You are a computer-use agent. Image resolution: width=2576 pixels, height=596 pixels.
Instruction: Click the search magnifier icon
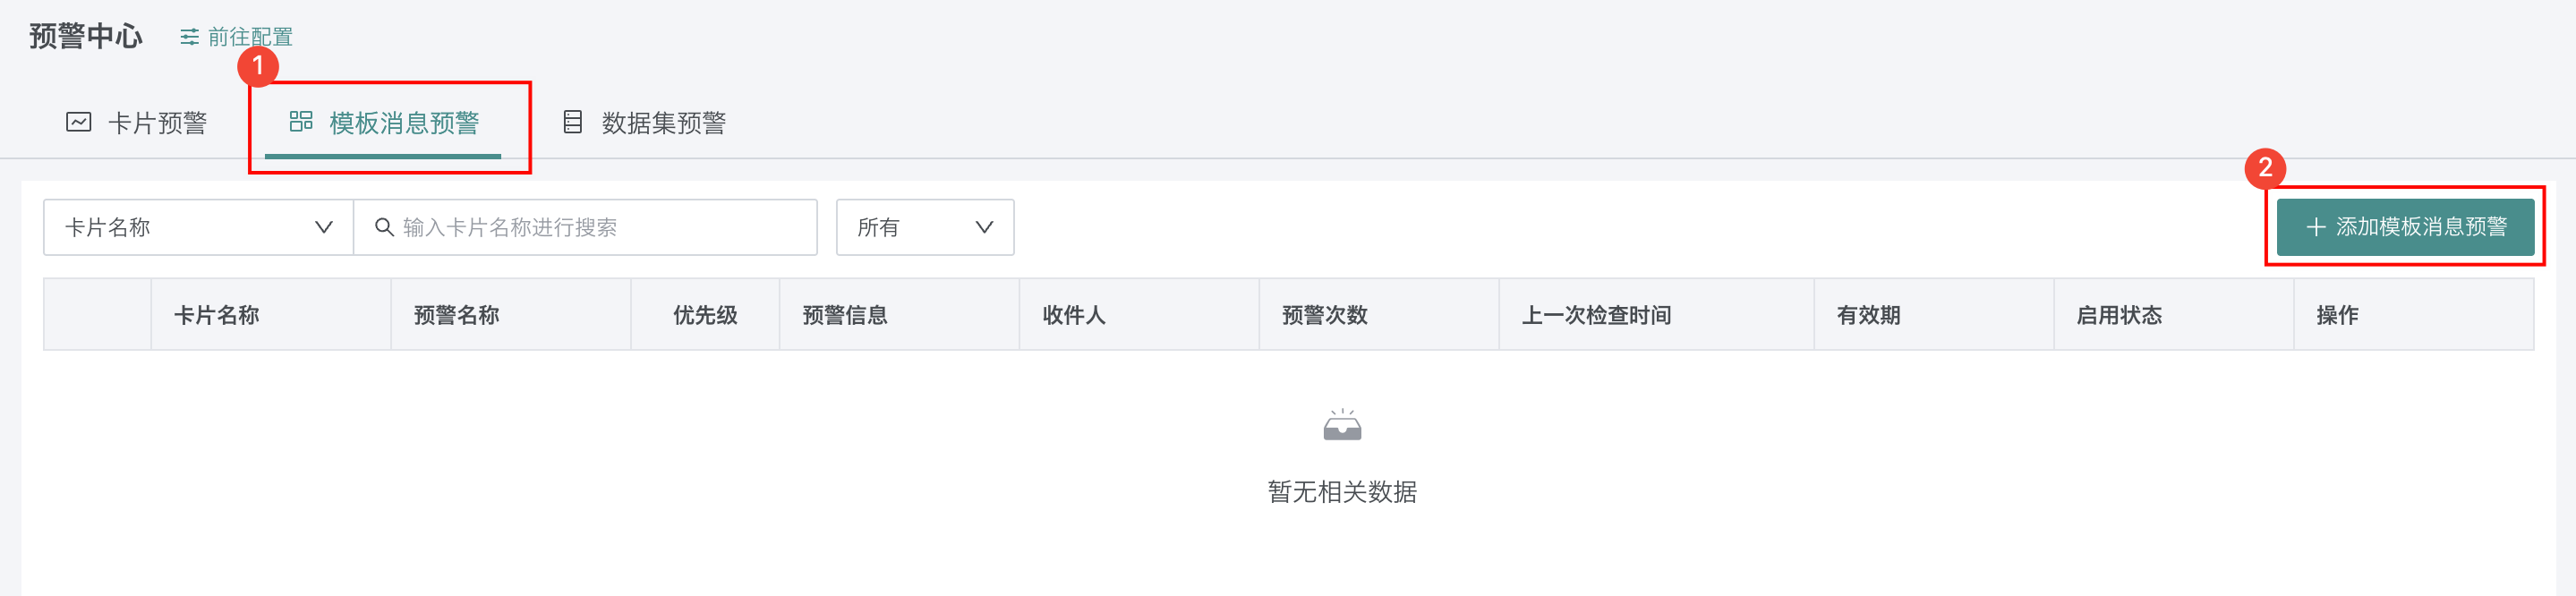(383, 227)
